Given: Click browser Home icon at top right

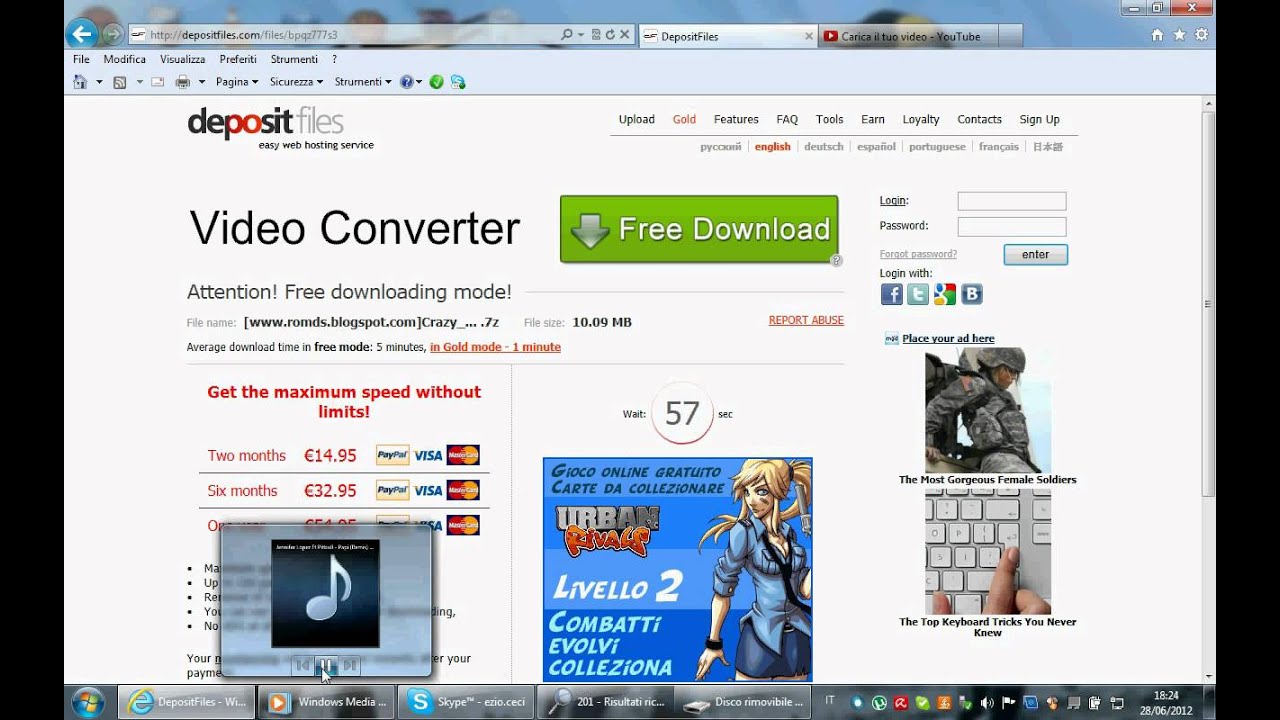Looking at the screenshot, I should (1157, 34).
